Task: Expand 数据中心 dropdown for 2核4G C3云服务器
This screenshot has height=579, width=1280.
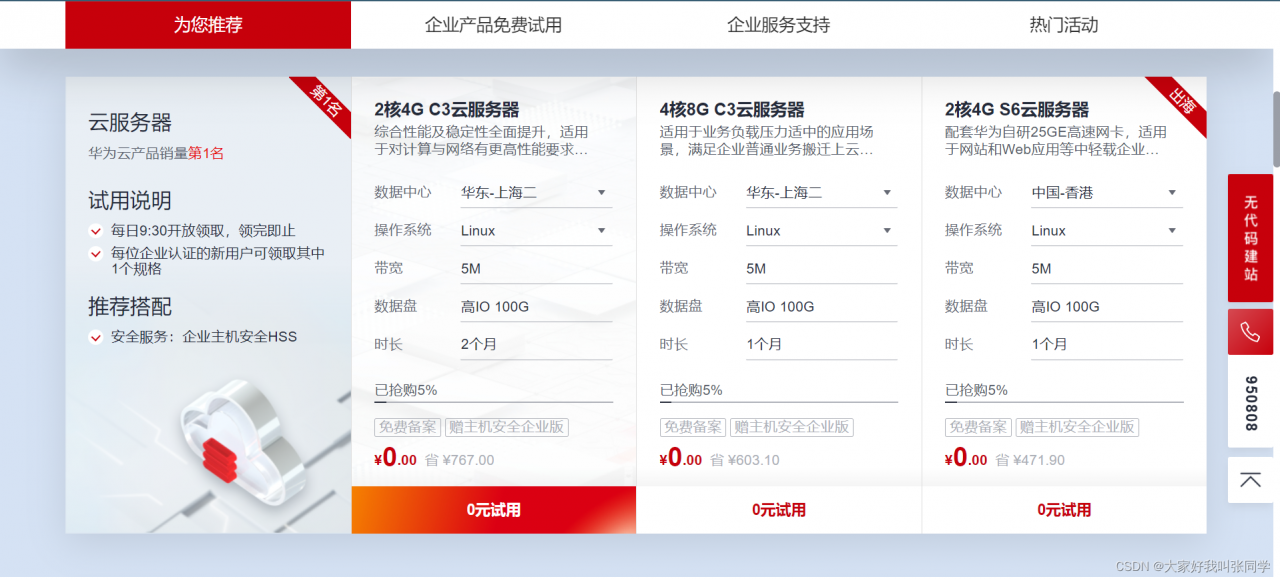Action: pyautogui.click(x=536, y=193)
